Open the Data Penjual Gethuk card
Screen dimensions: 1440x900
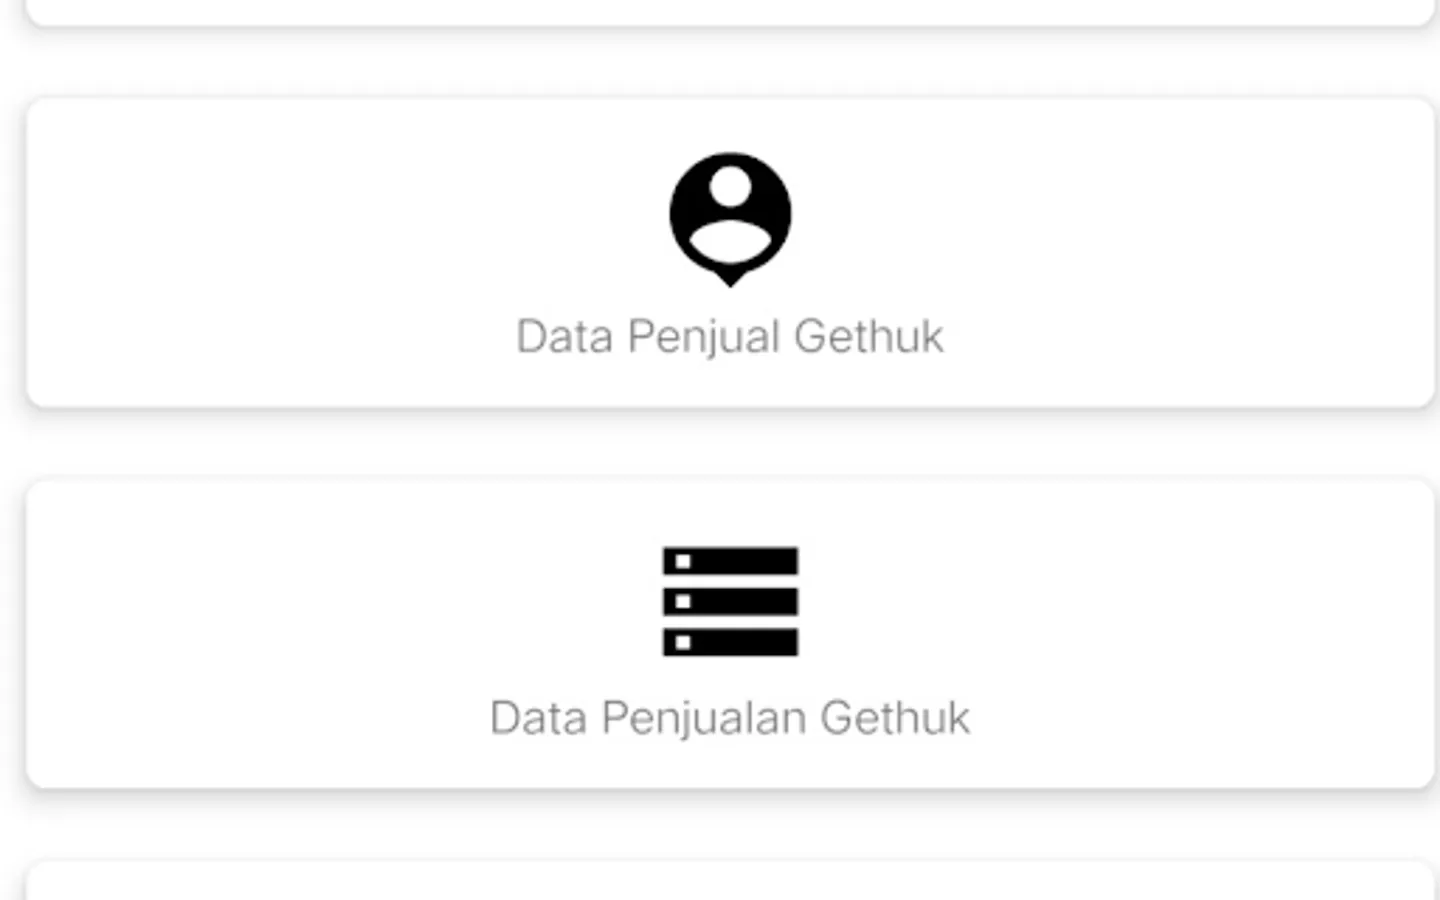(730, 252)
